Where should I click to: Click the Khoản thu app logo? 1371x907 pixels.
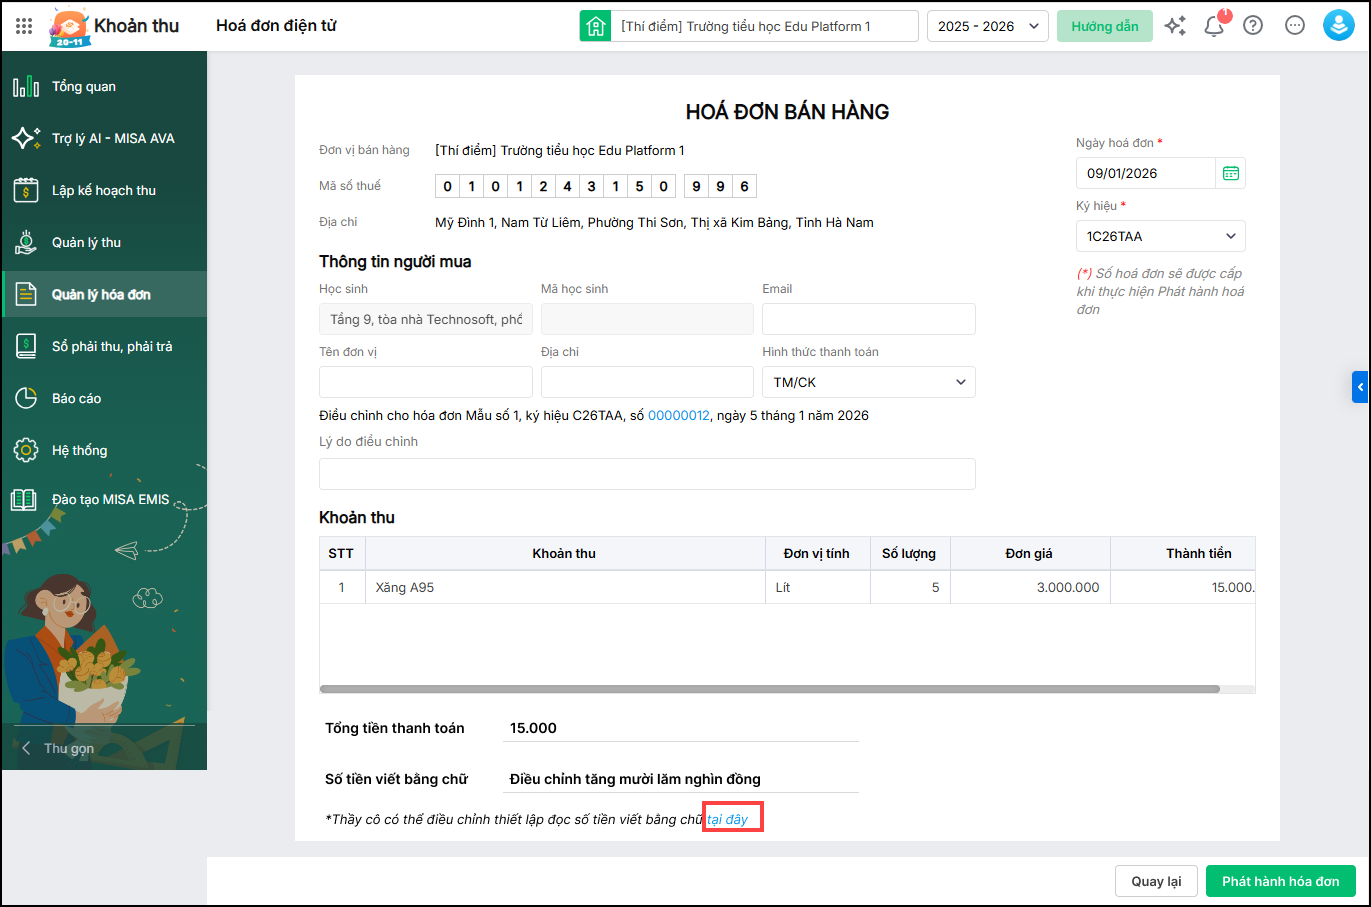coord(69,28)
